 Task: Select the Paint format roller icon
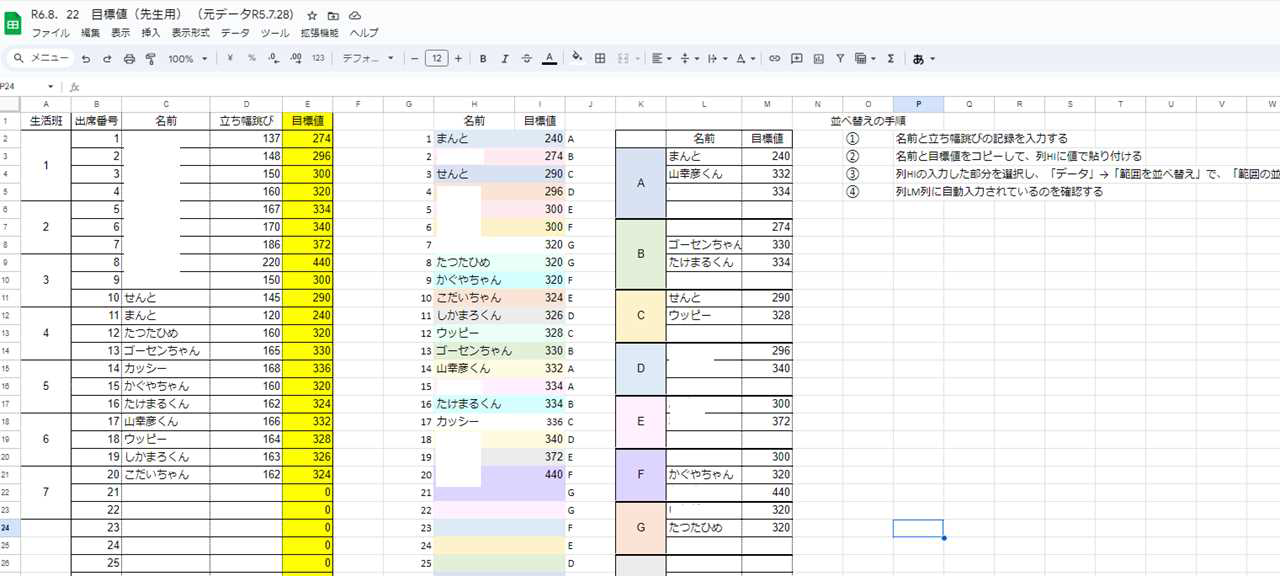pos(151,59)
